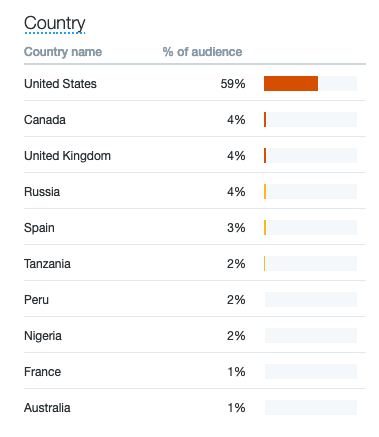Select the Canada country row
Screen dimensions: 379x437
[x=195, y=119]
